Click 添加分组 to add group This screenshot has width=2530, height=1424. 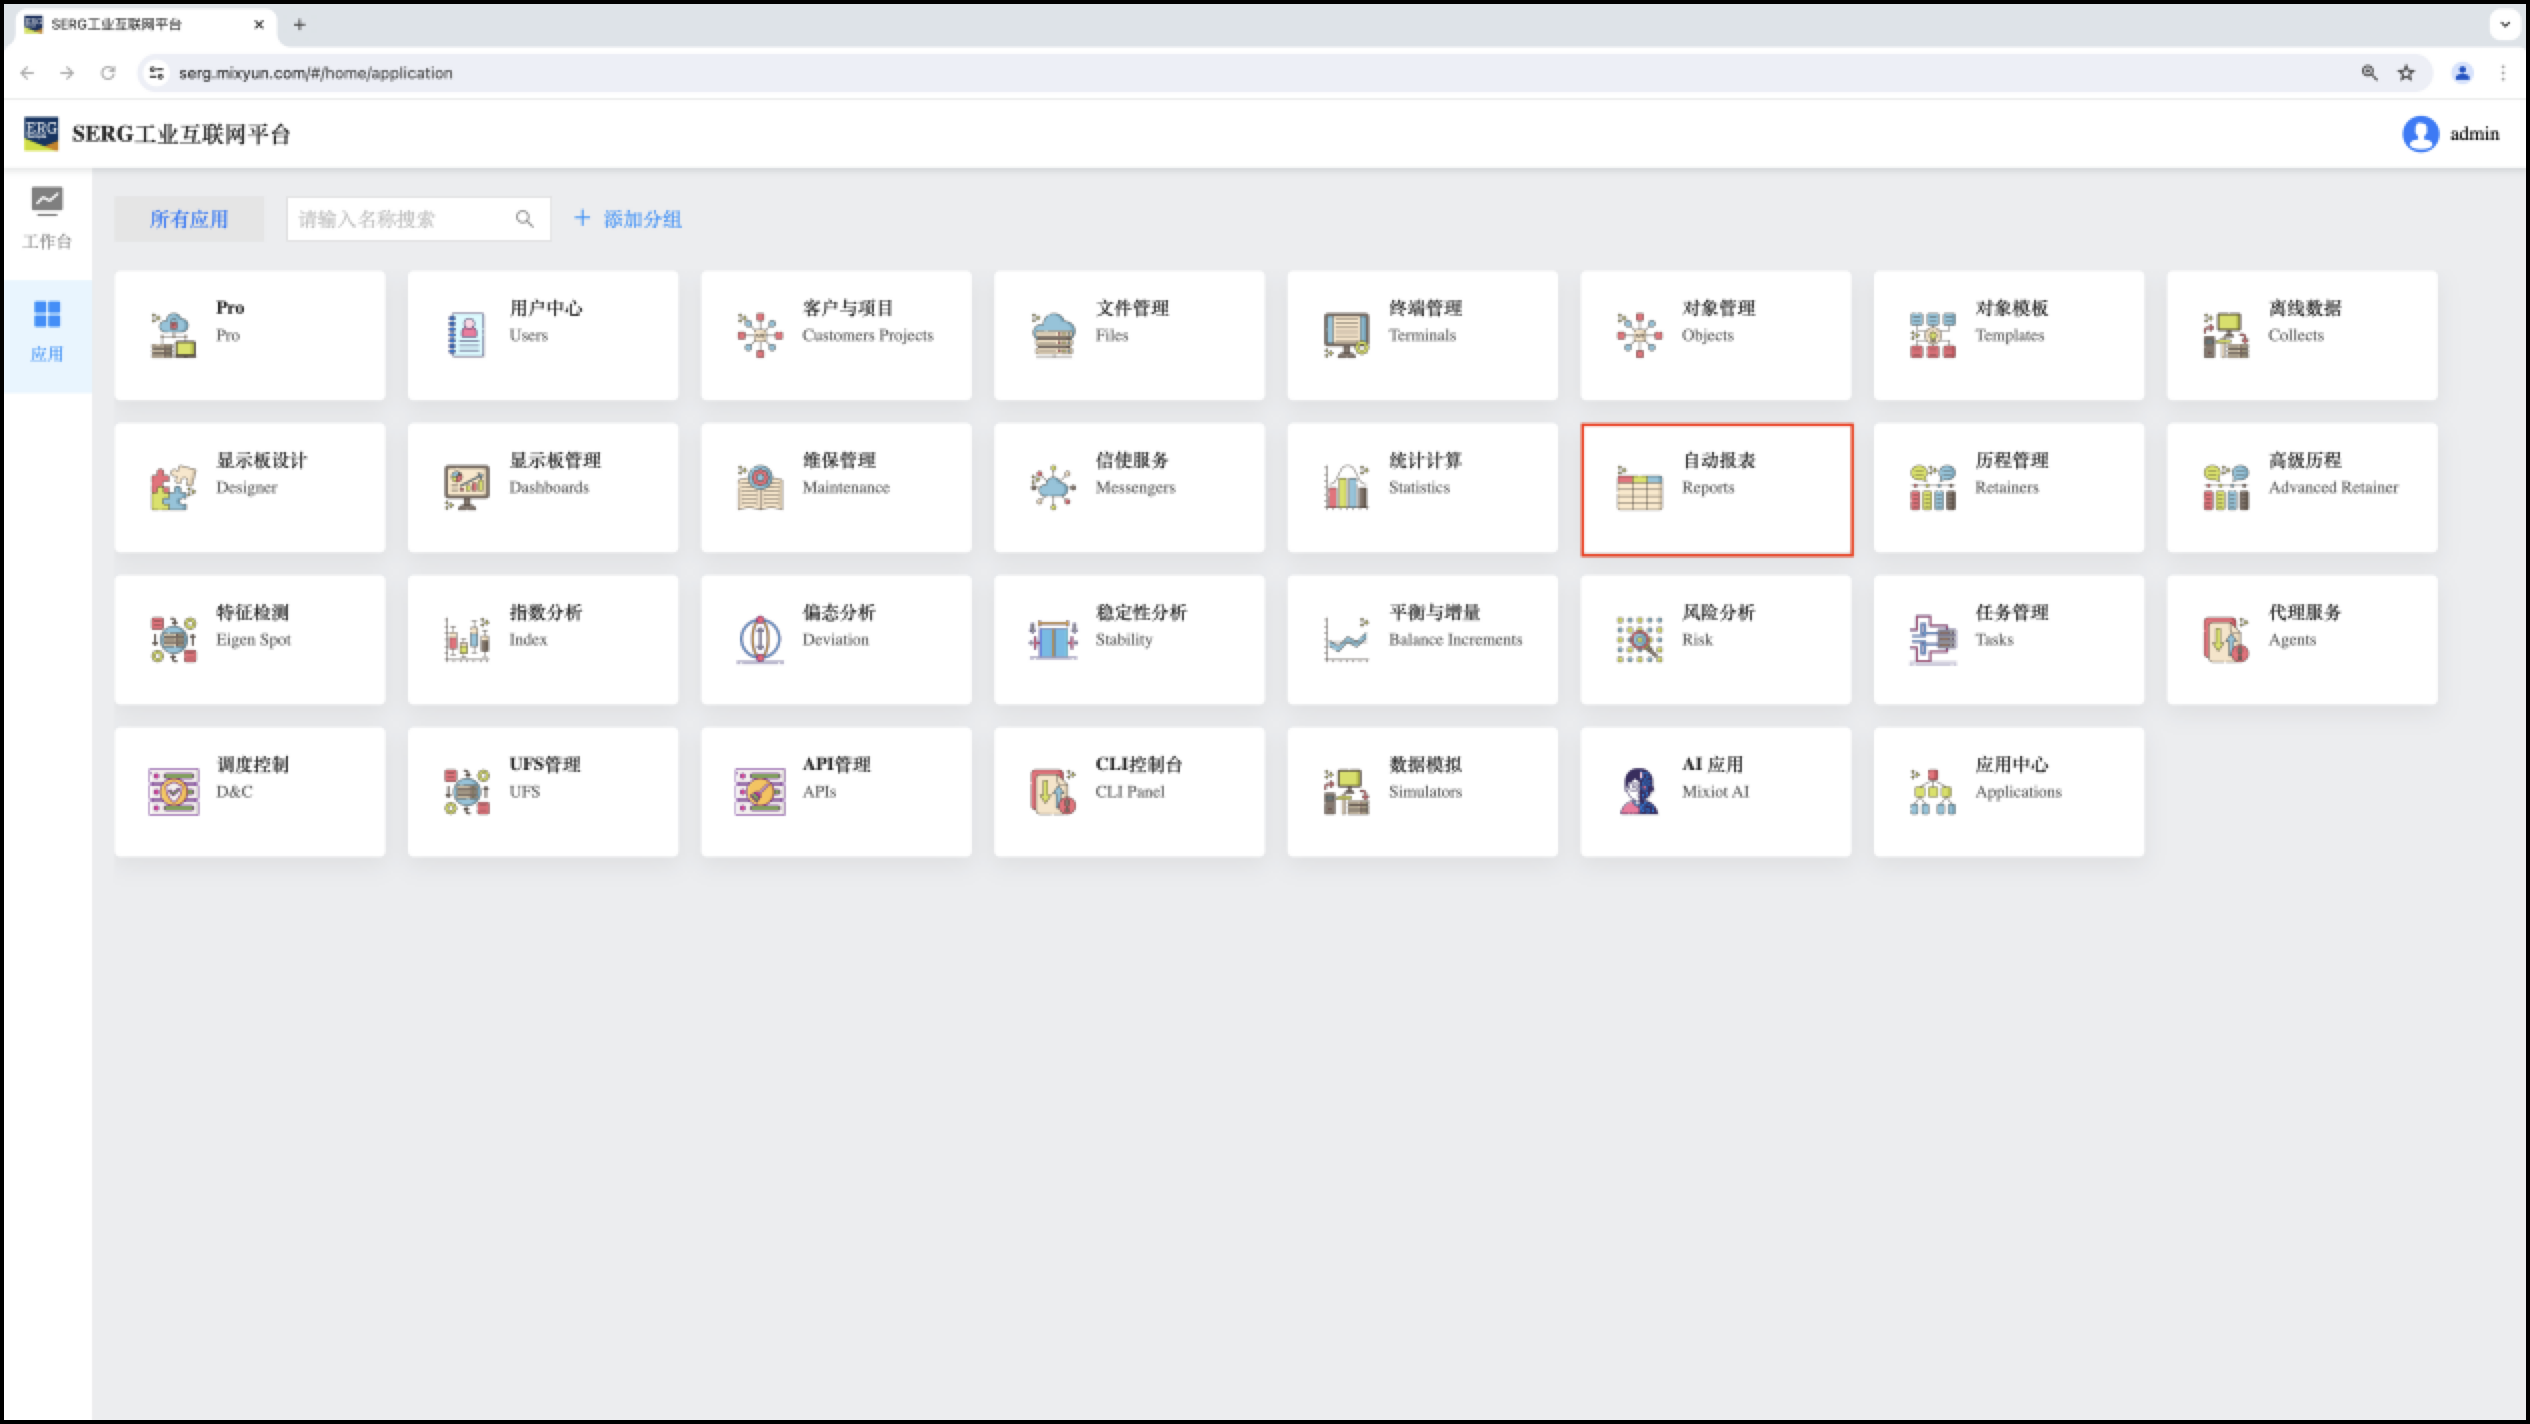tap(628, 219)
